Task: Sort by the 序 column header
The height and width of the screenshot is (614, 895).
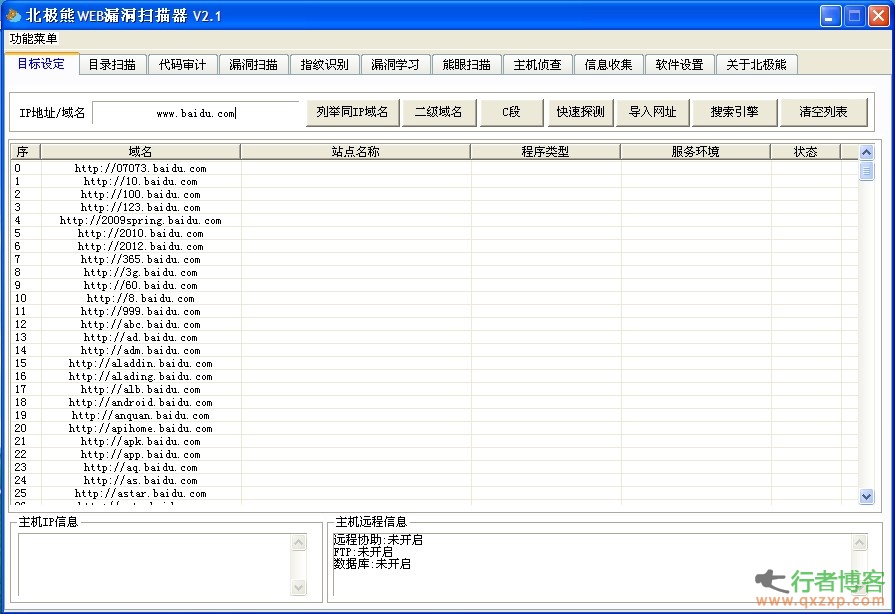Action: point(26,151)
